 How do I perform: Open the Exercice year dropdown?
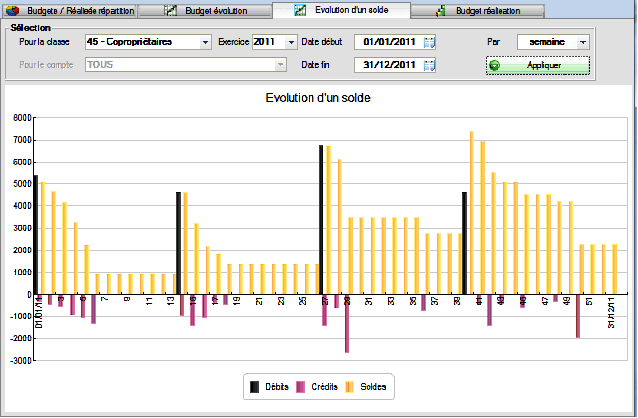point(292,42)
